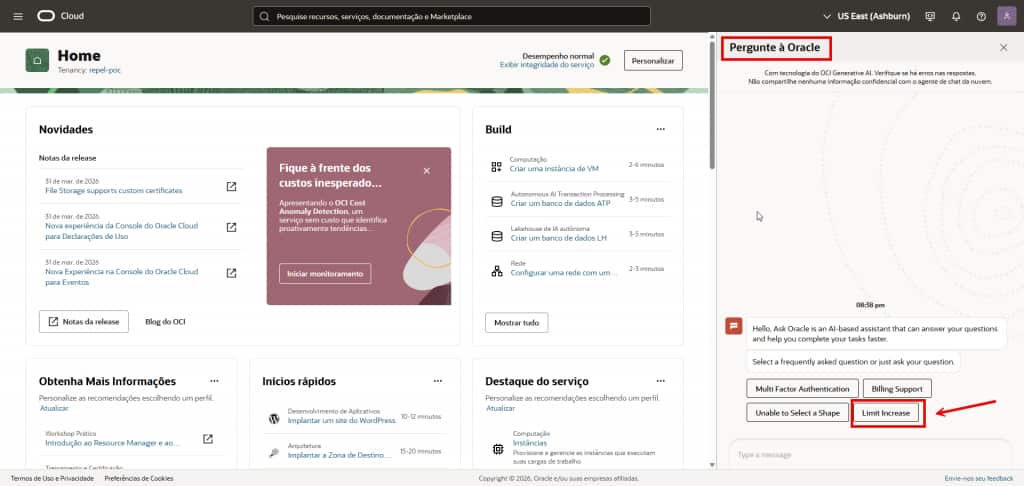Click the Instâncias chip icon
Image resolution: width=1024 pixels, height=486 pixels.
coord(498,449)
